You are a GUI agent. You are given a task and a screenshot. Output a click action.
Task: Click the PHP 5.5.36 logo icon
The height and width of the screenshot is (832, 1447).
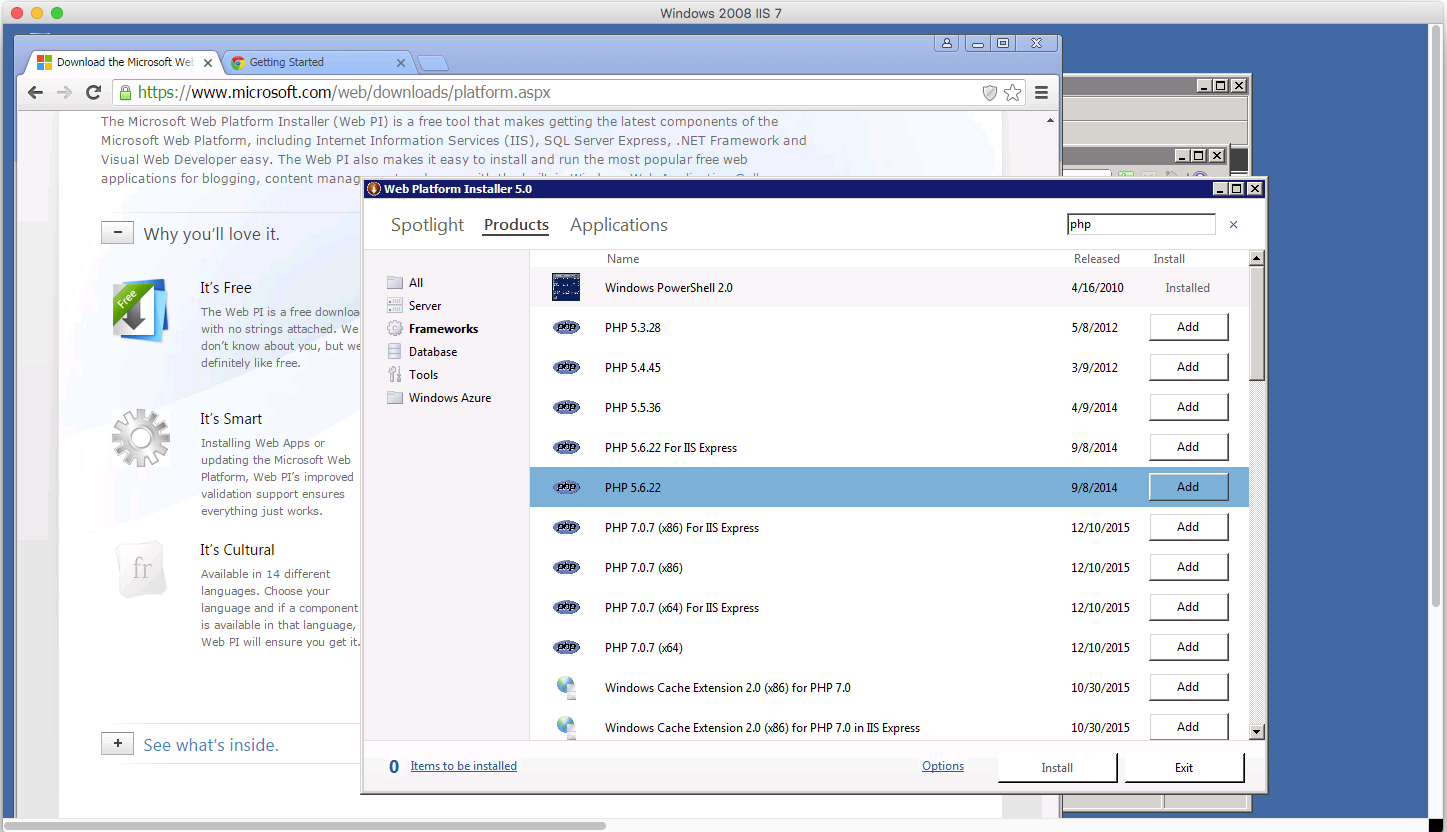pyautogui.click(x=566, y=407)
